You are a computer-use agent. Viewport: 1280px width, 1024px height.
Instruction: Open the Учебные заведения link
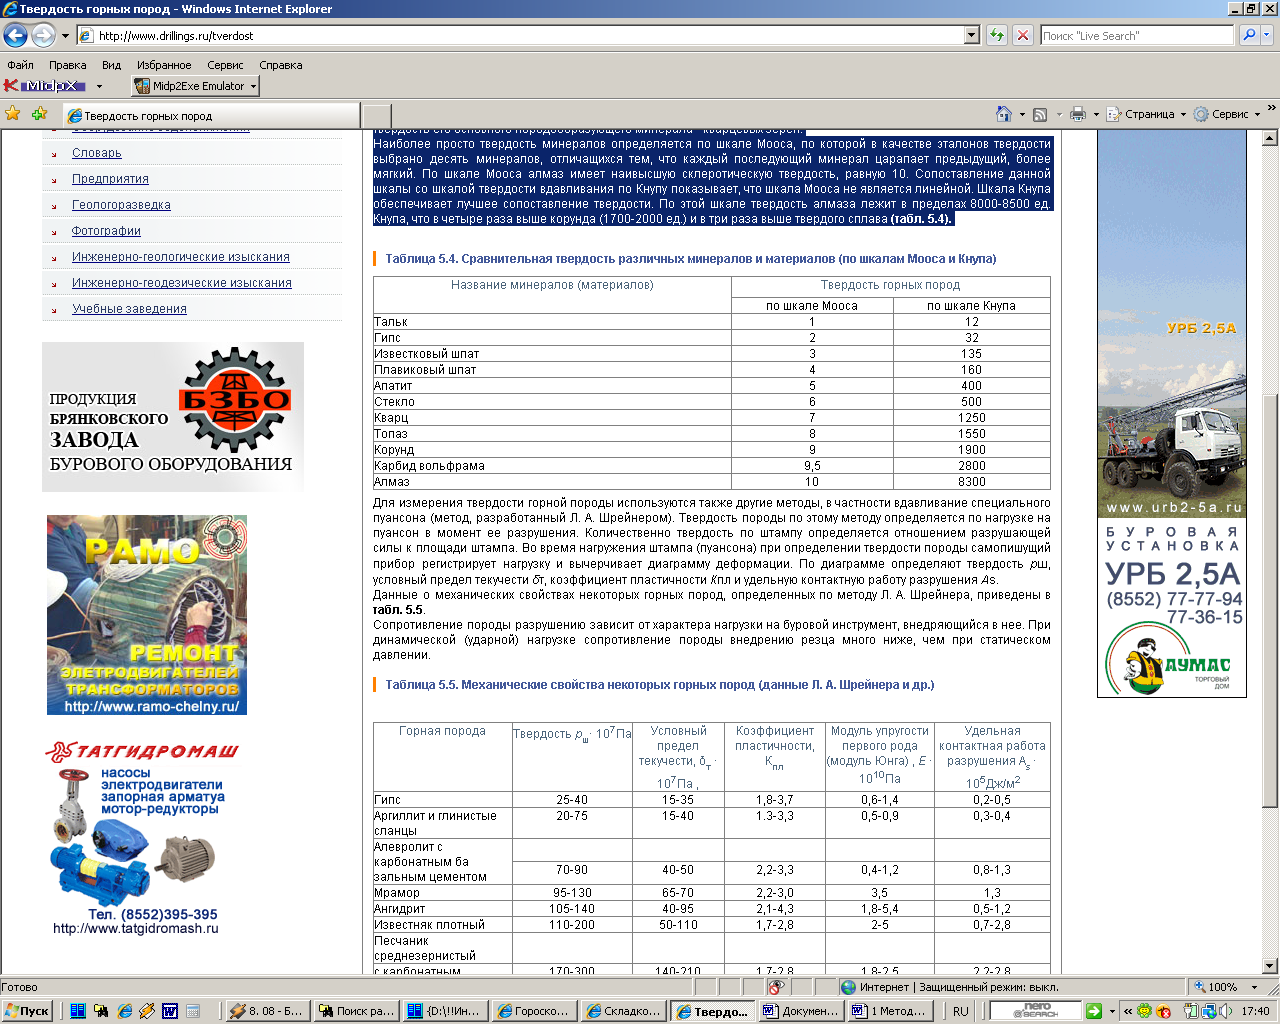click(129, 309)
